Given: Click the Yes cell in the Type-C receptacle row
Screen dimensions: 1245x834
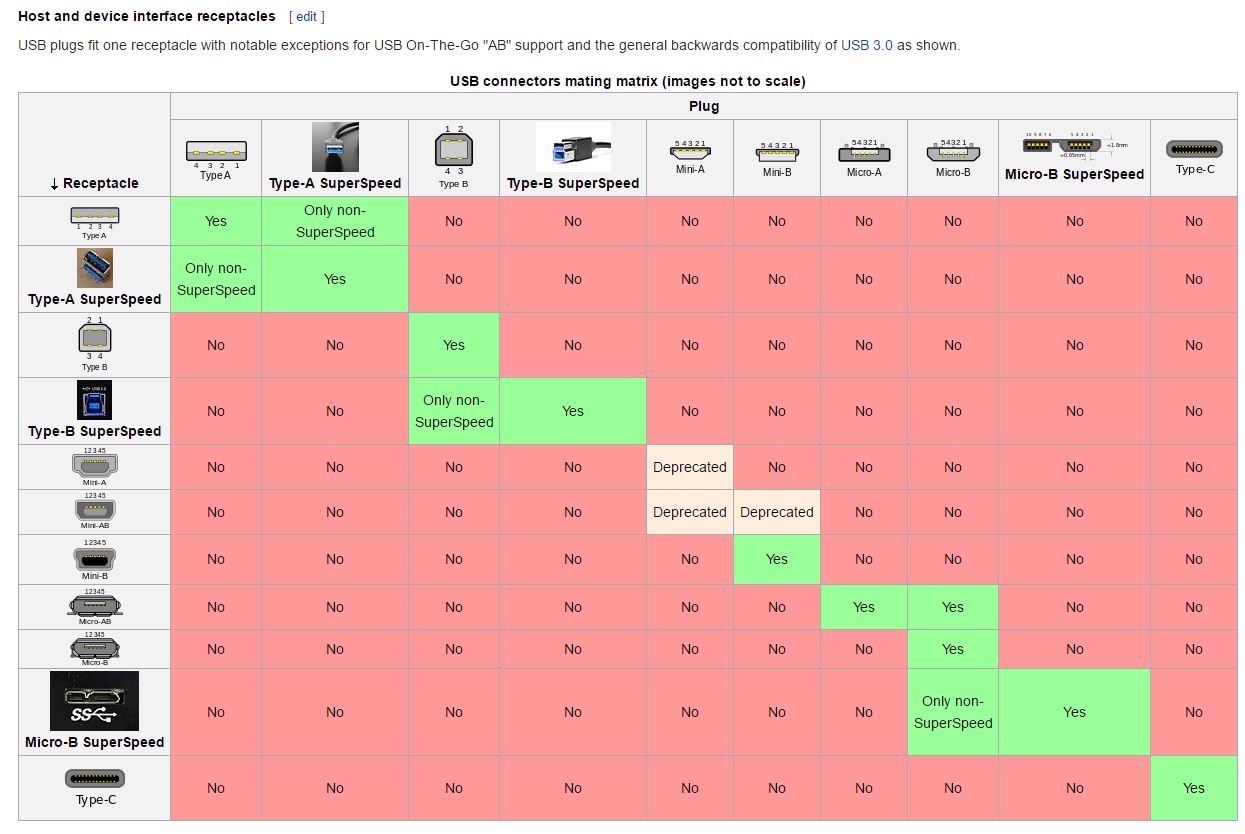Looking at the screenshot, I should tap(1194, 788).
